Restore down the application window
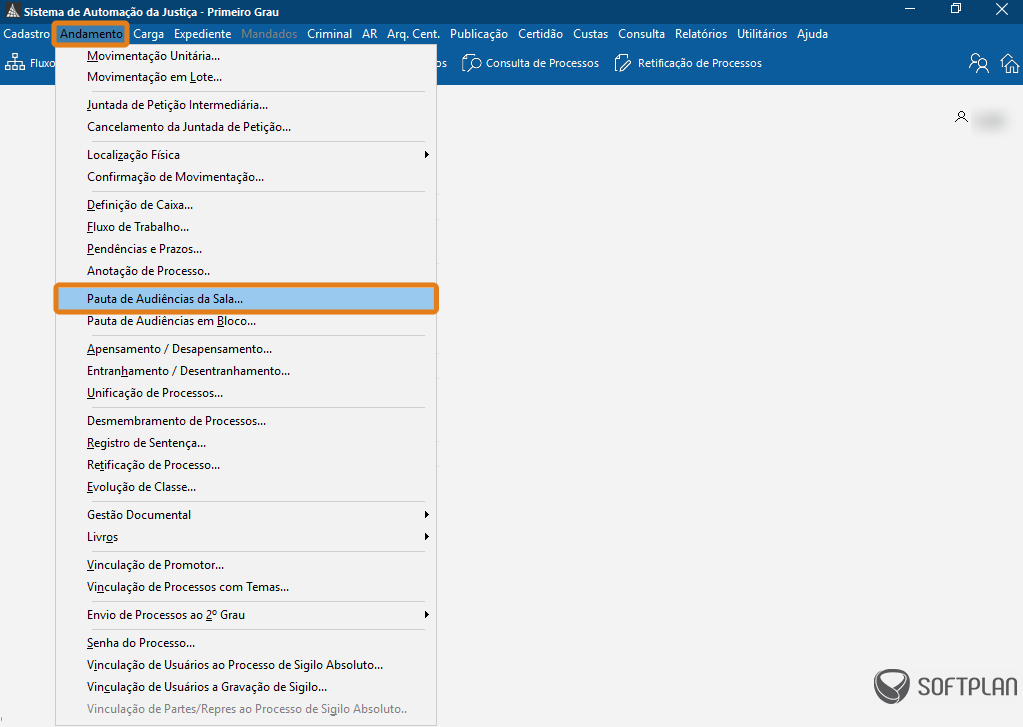The height and width of the screenshot is (727, 1023). click(x=956, y=9)
